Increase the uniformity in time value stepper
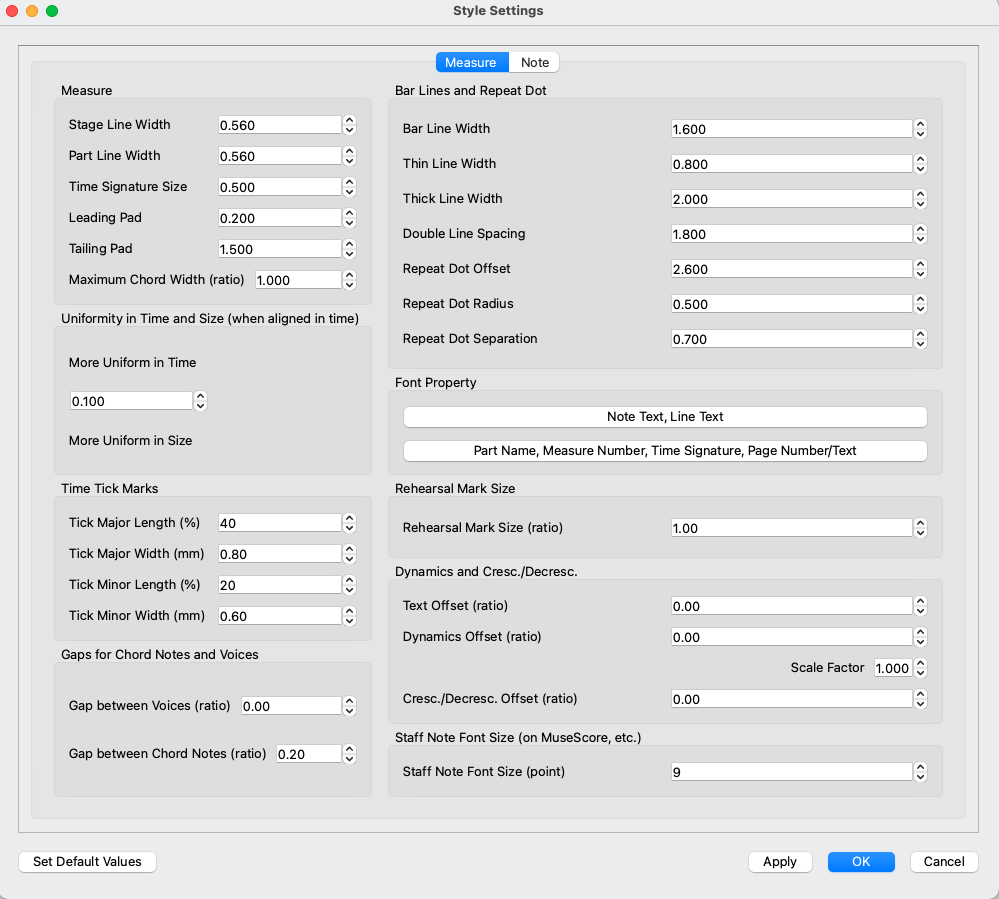Image resolution: width=999 pixels, height=899 pixels. [200, 396]
